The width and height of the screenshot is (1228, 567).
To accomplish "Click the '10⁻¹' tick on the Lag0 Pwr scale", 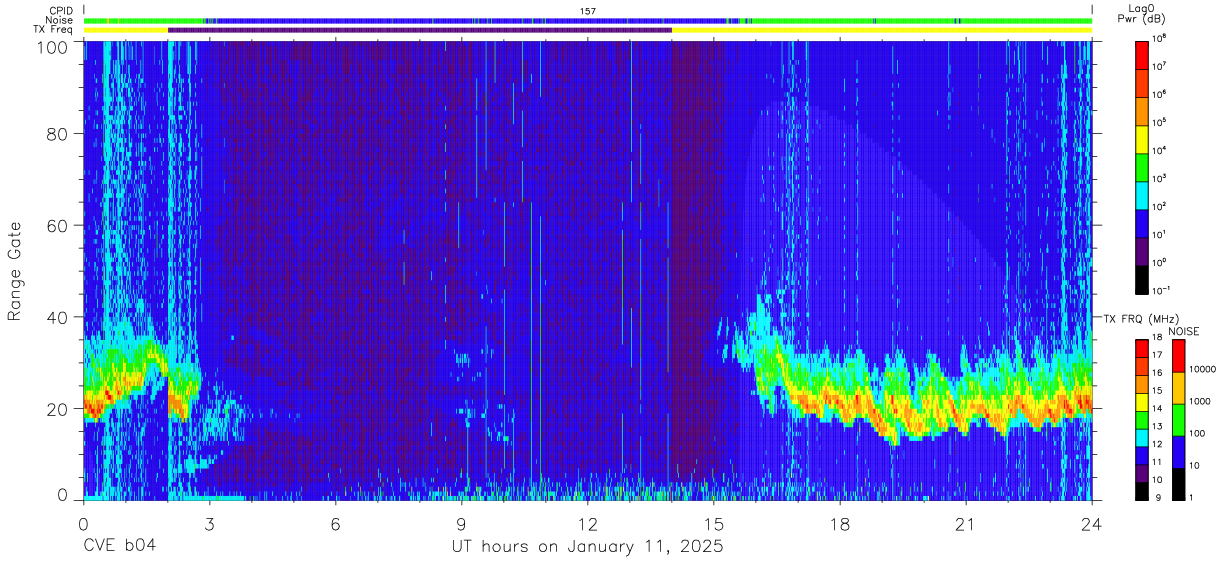I will (1161, 290).
